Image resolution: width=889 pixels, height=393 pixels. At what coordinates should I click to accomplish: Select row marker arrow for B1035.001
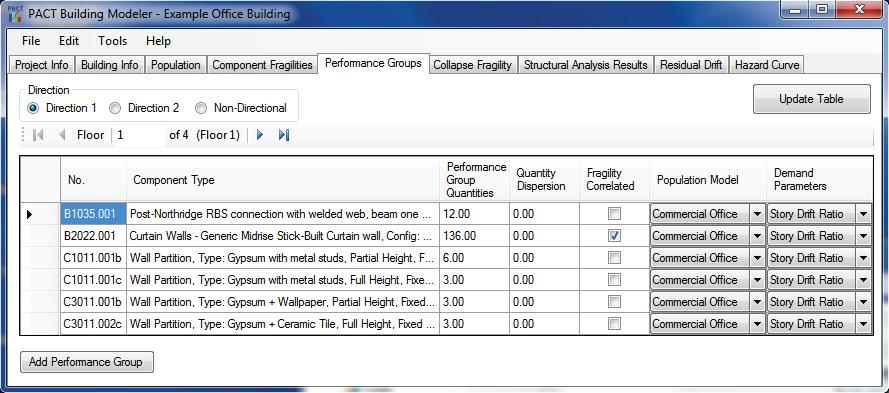(29, 214)
